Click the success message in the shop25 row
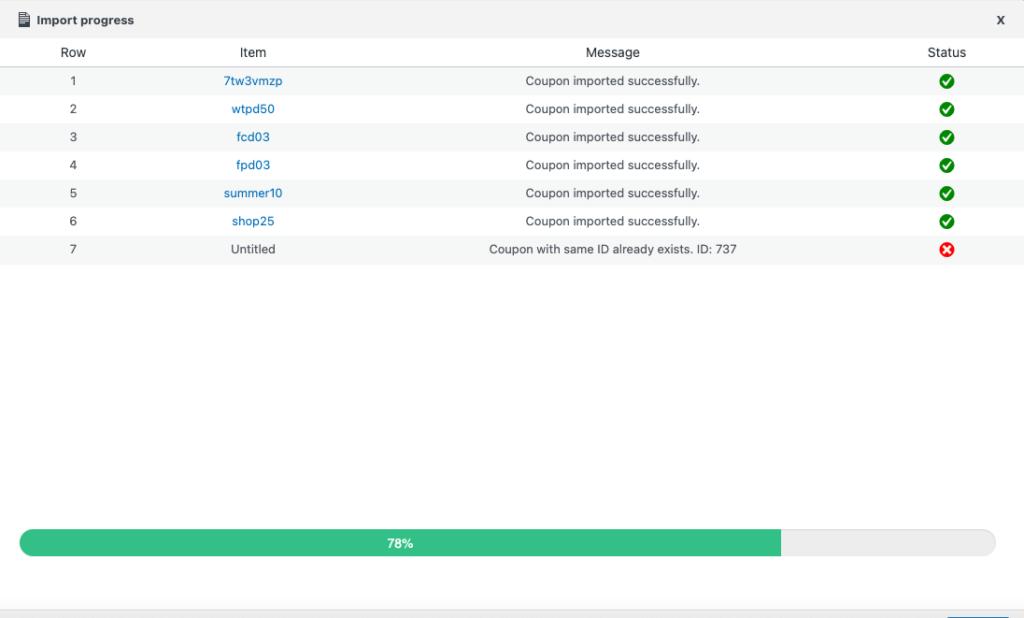Viewport: 1024px width, 618px height. [x=613, y=221]
